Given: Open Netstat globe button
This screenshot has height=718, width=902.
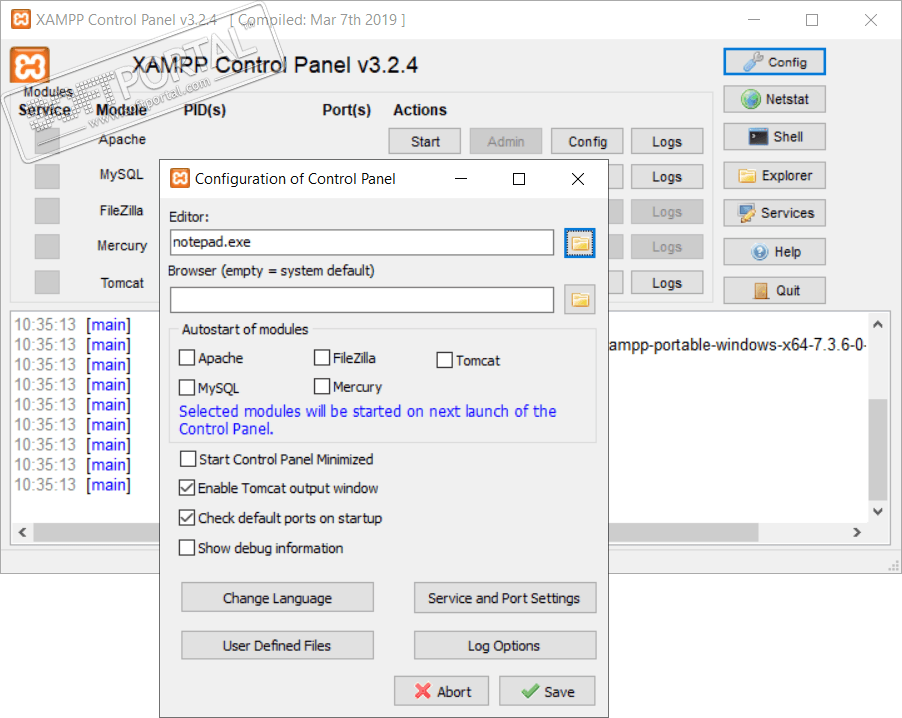Looking at the screenshot, I should (774, 99).
